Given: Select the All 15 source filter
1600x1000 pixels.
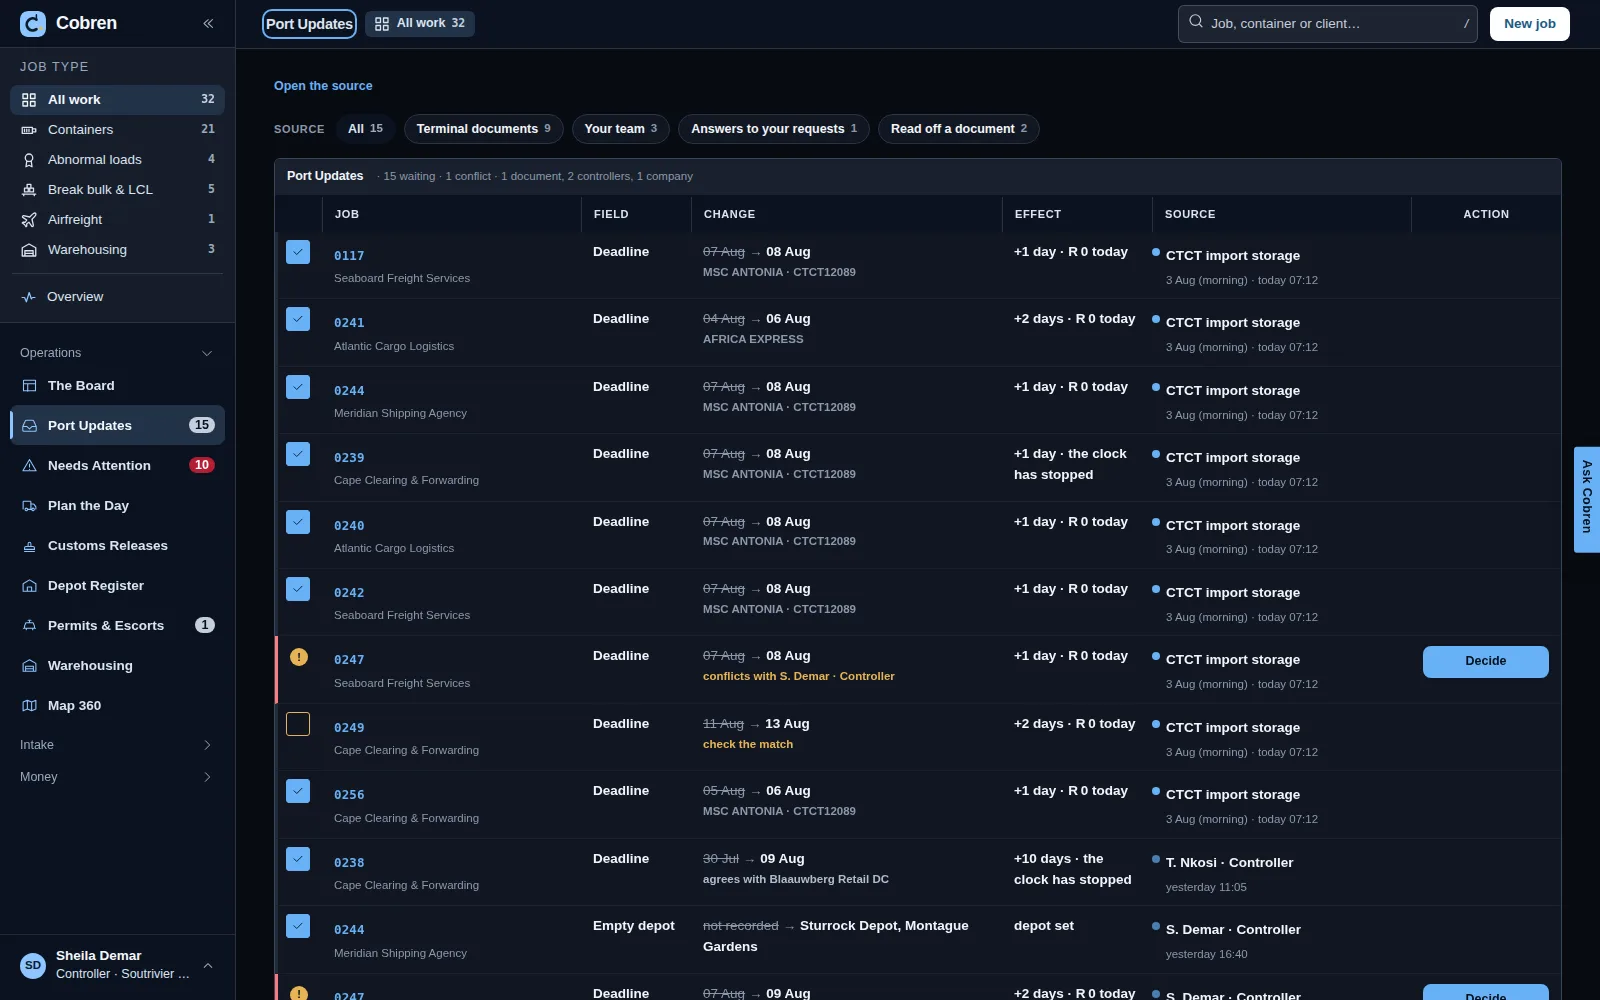Looking at the screenshot, I should pyautogui.click(x=365, y=129).
